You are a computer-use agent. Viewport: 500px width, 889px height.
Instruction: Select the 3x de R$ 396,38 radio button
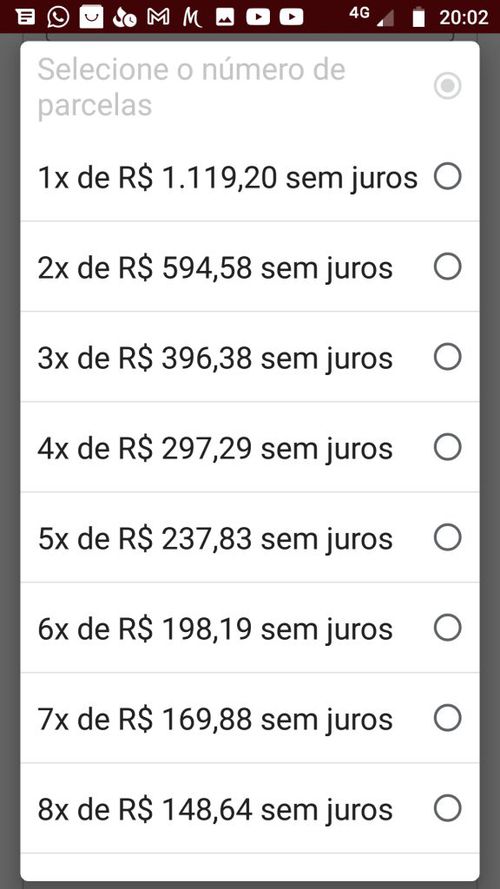click(448, 357)
